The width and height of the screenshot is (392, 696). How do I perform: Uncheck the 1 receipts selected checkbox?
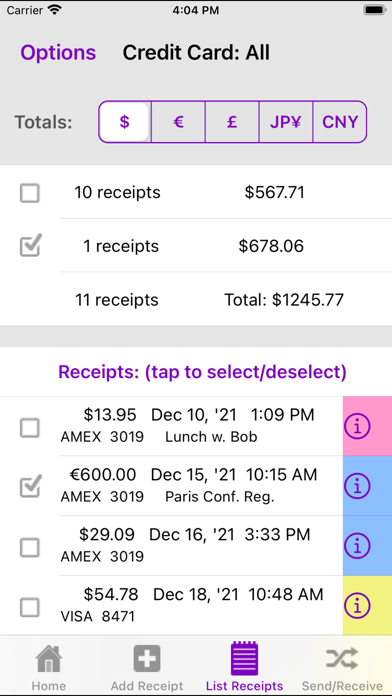[30, 245]
